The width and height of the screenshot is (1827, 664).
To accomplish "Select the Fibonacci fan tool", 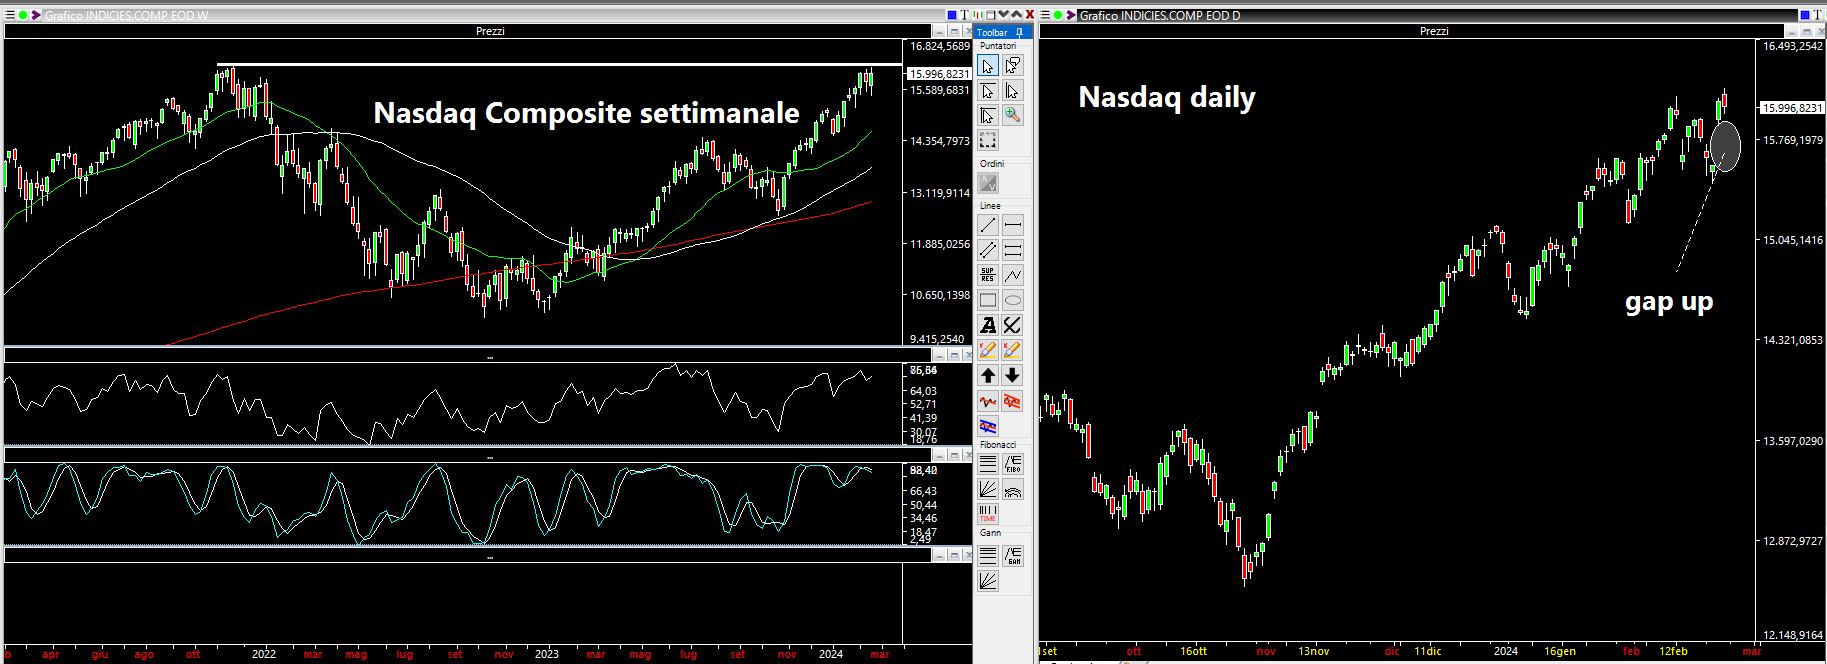I will 988,489.
